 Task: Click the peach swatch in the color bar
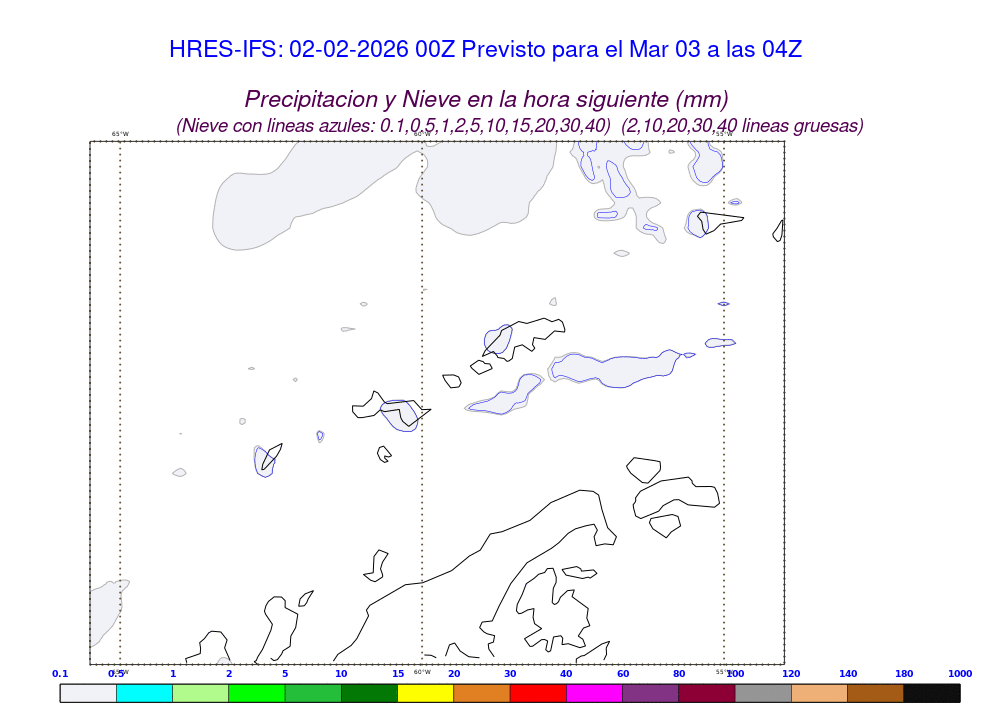pyautogui.click(x=819, y=693)
